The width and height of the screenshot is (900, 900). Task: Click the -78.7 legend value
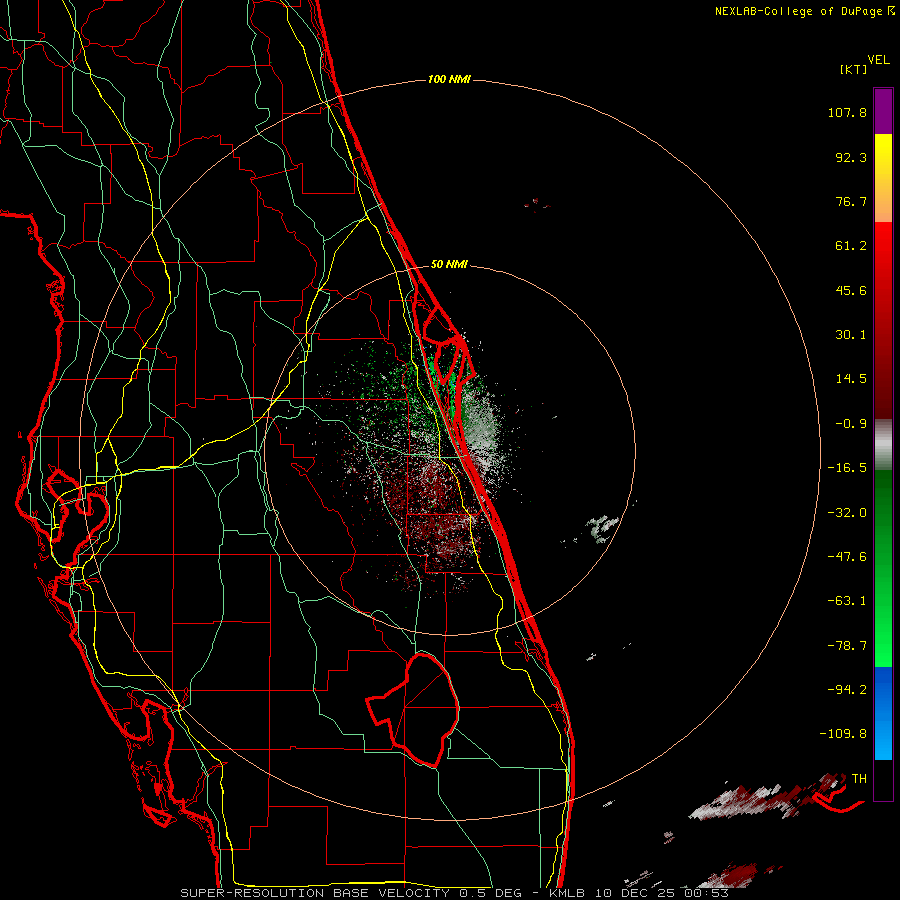tap(847, 646)
